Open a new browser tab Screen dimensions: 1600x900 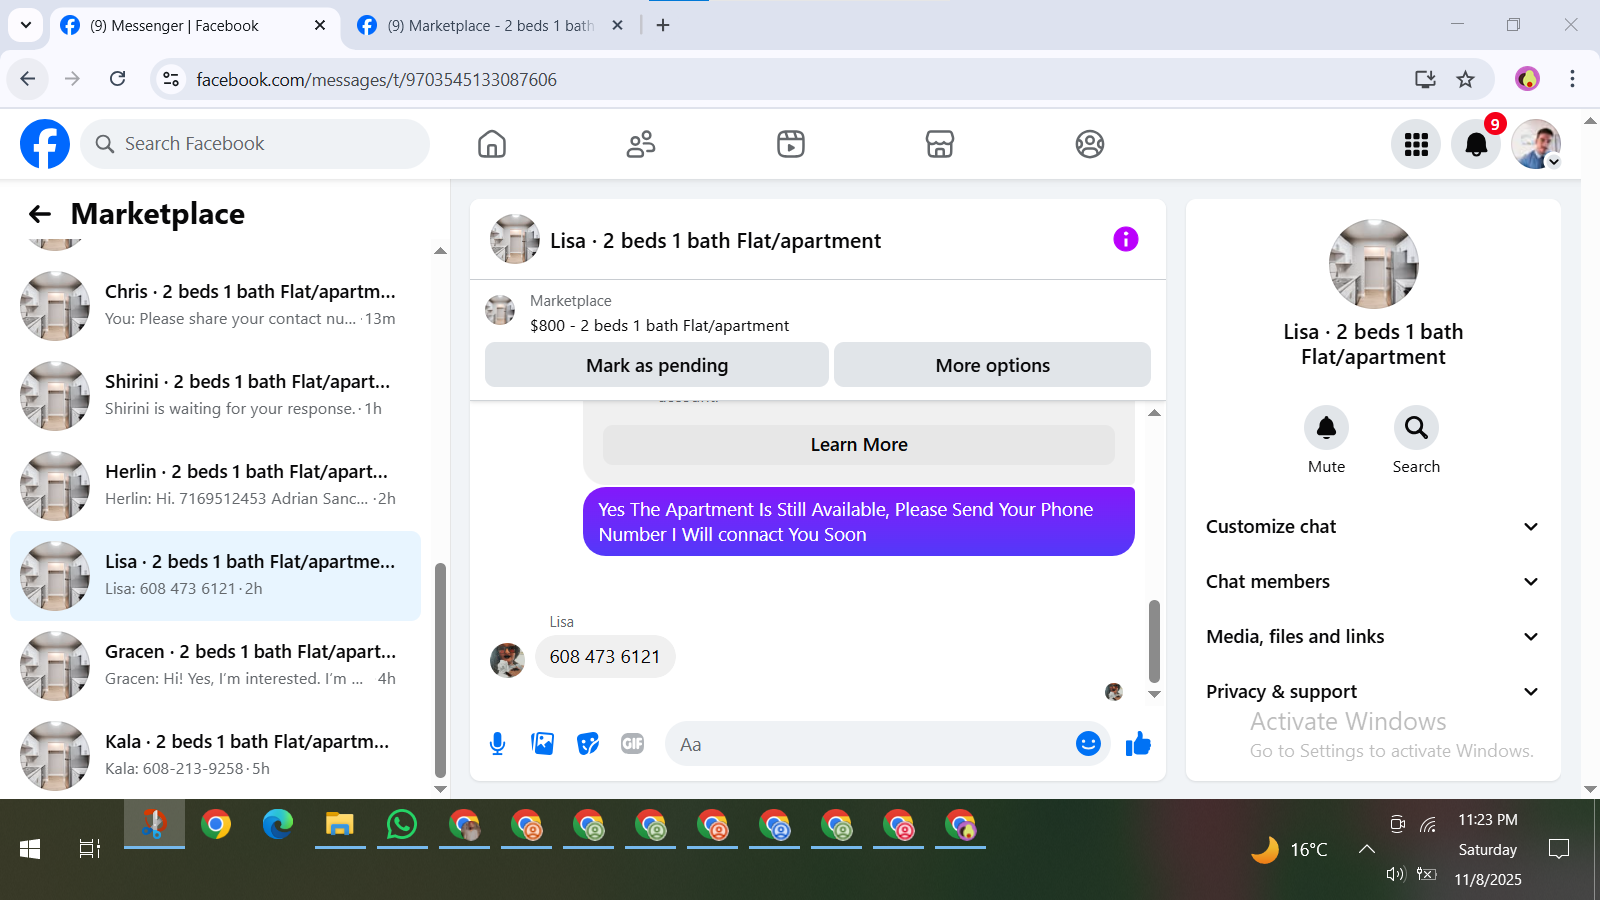point(663,26)
